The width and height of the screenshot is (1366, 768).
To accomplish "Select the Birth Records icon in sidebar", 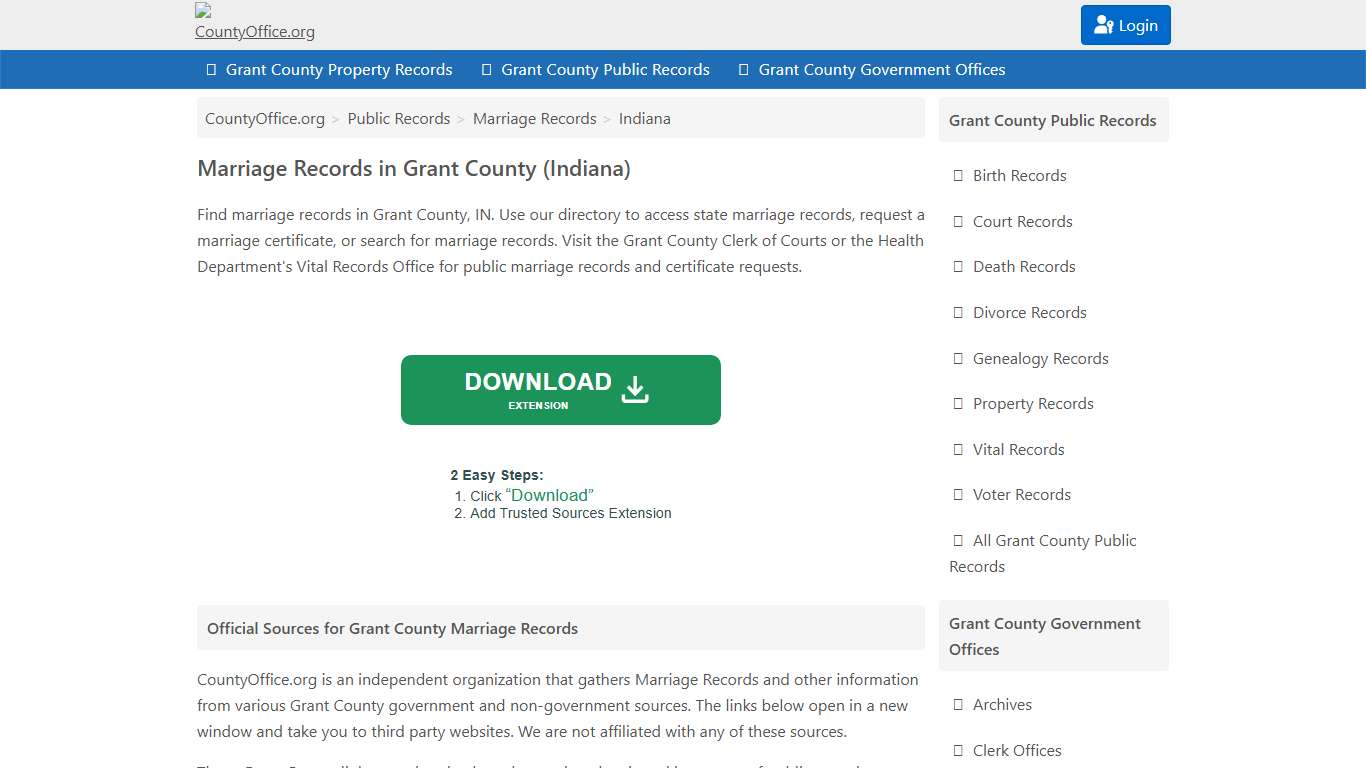I will [957, 175].
